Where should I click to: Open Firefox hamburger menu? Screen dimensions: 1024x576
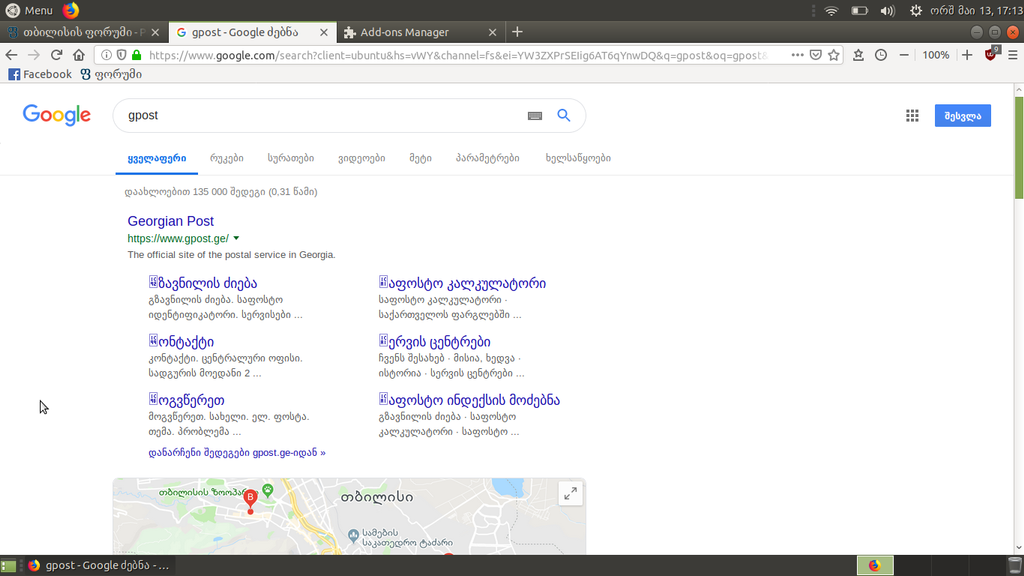coord(1012,56)
